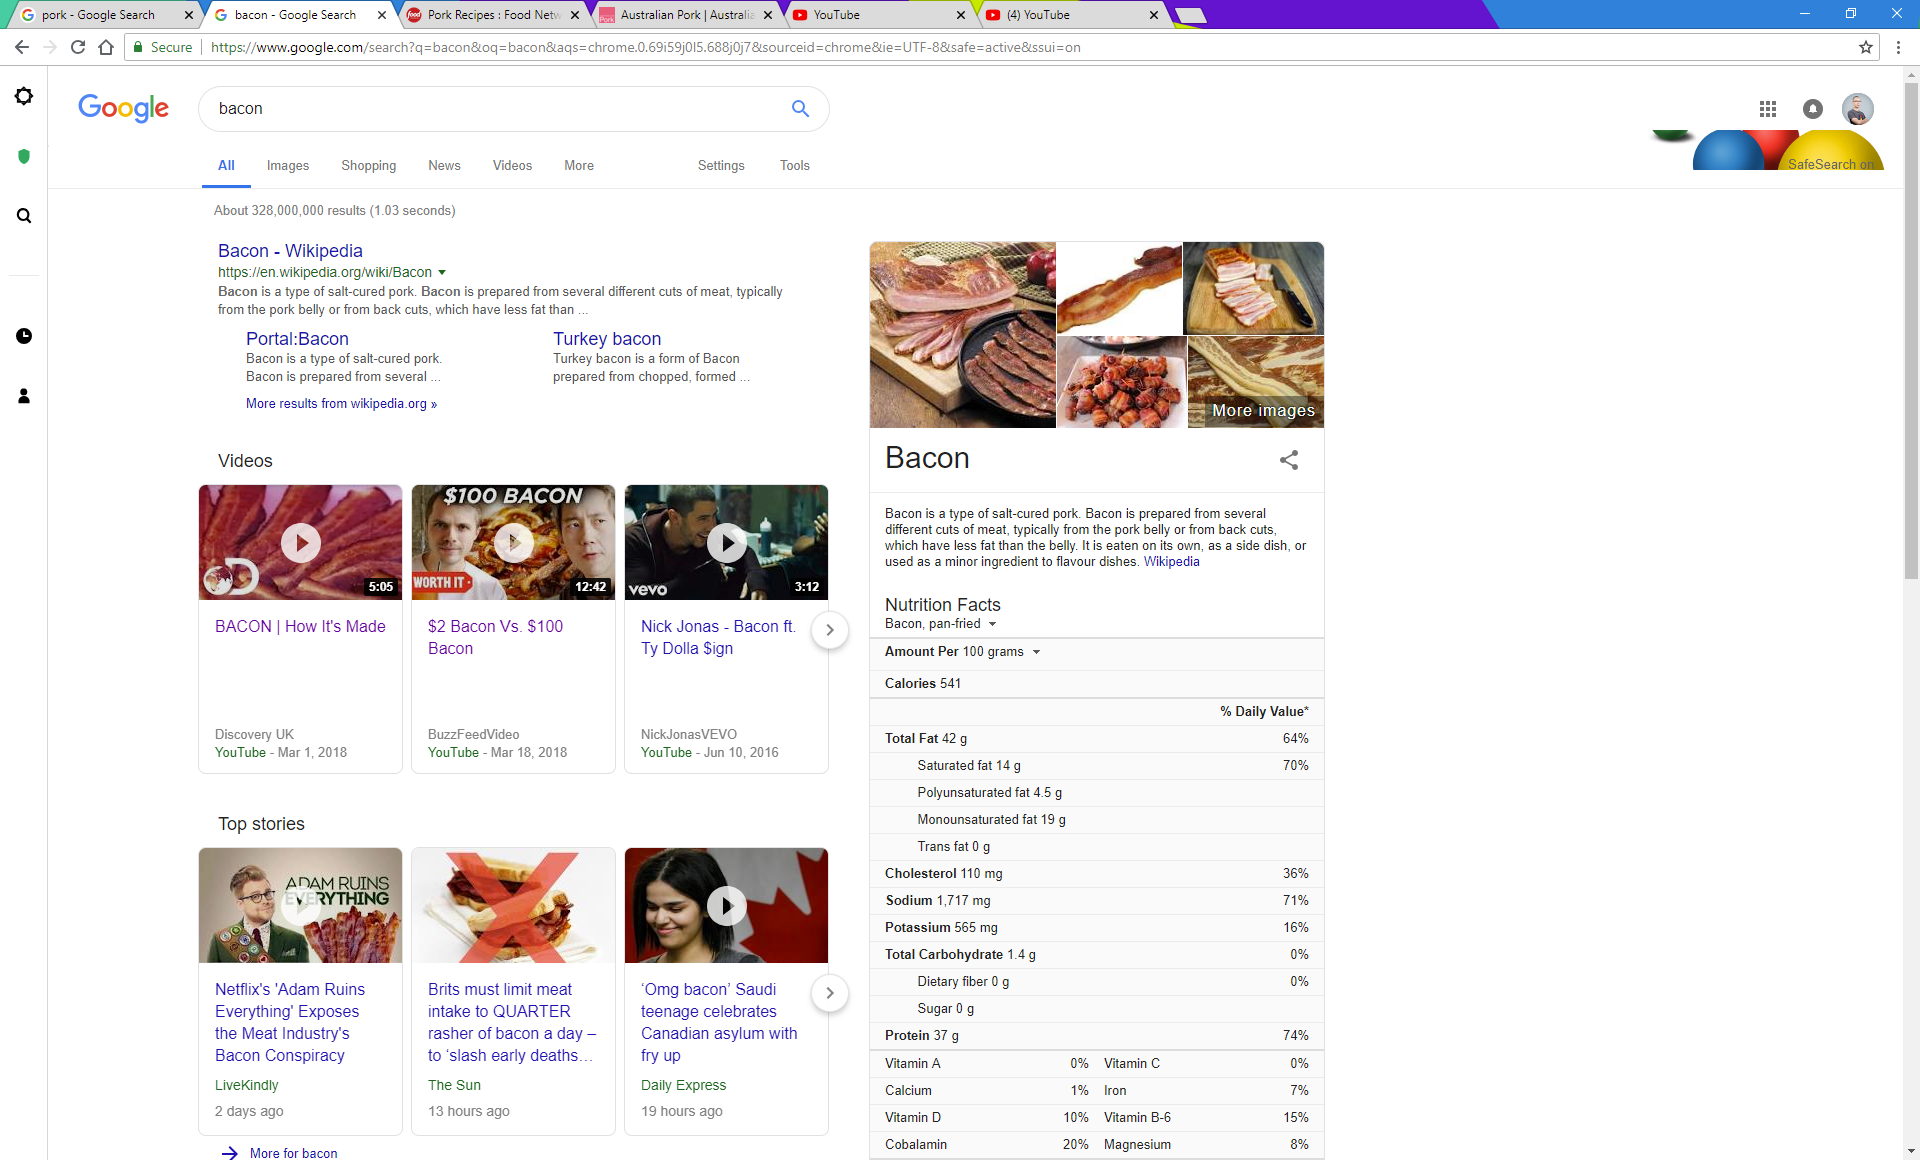
Task: Reload the page with refresh icon
Action: click(78, 47)
